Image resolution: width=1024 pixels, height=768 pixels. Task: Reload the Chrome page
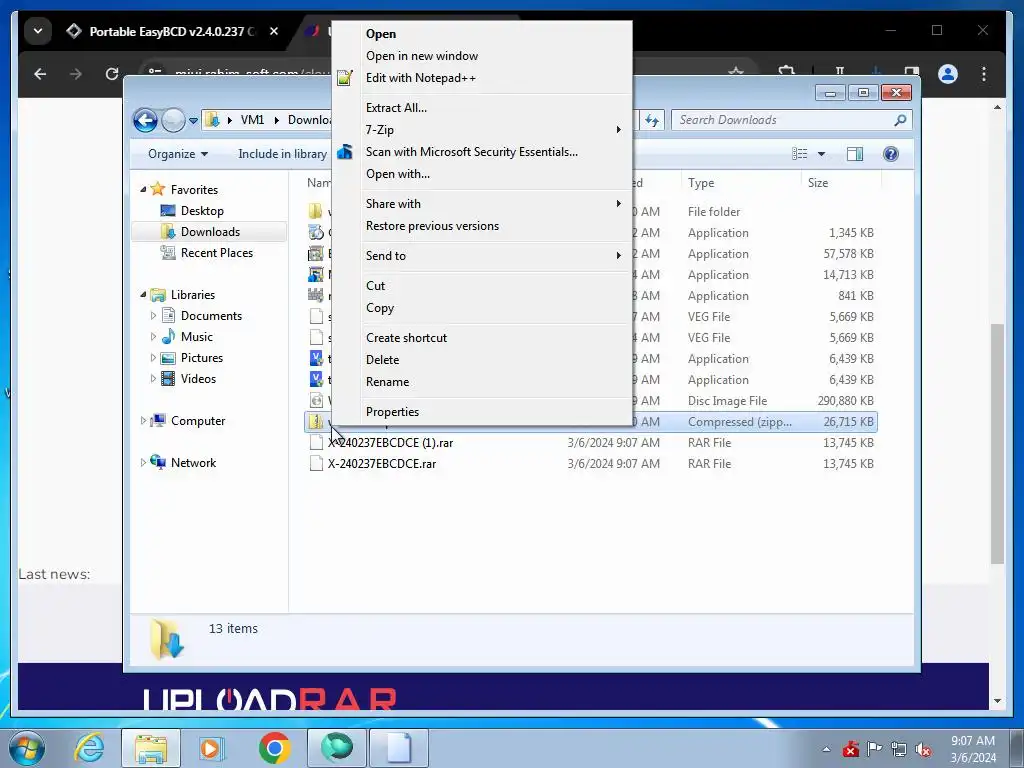[x=112, y=74]
